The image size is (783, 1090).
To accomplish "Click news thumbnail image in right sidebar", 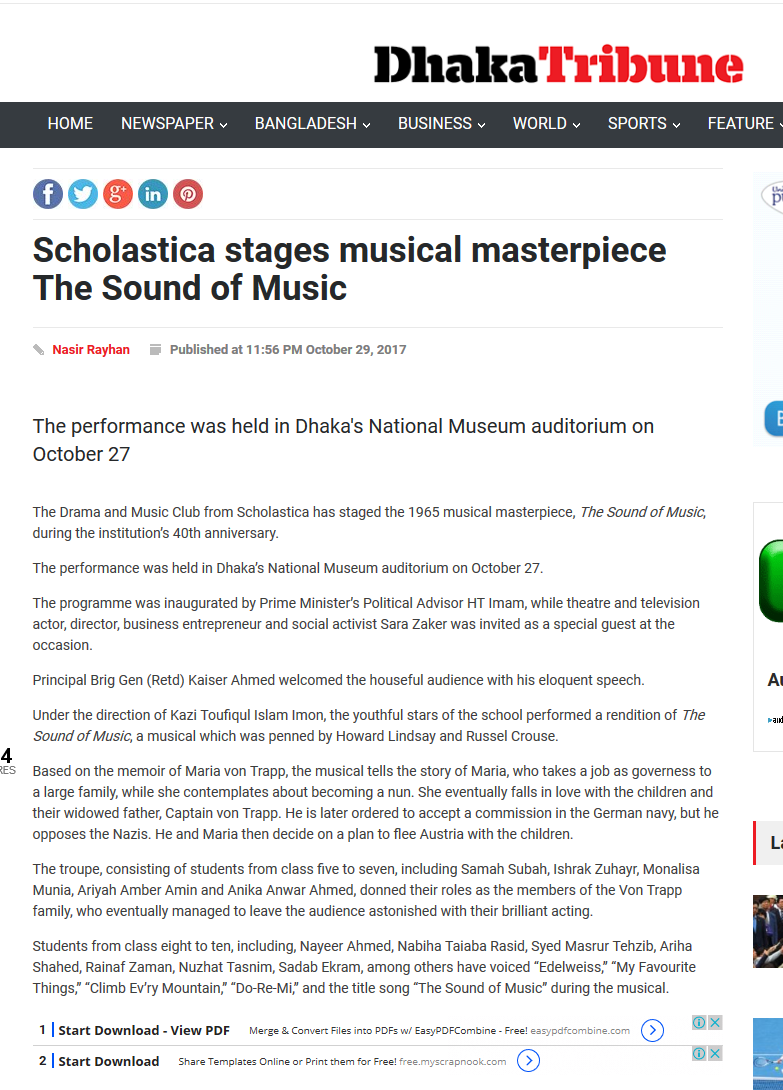I will coord(768,932).
